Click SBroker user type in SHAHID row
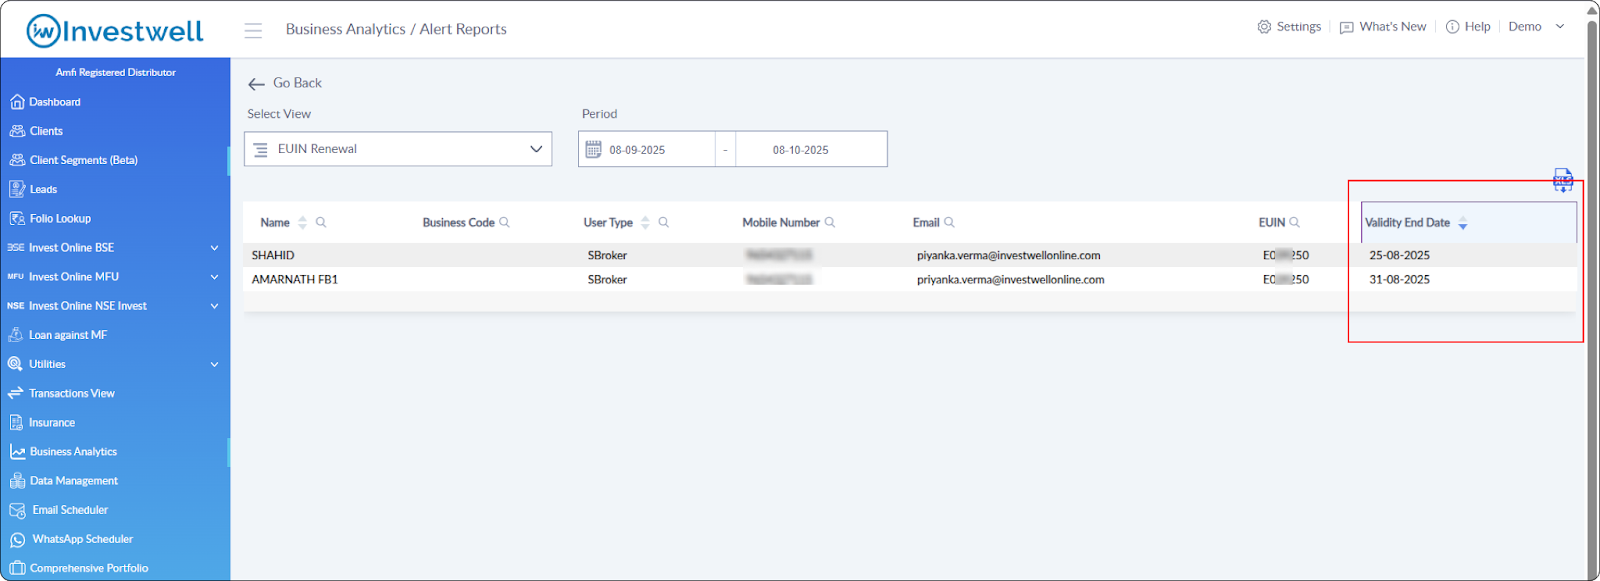Screen dimensions: 1600x581 pos(607,256)
